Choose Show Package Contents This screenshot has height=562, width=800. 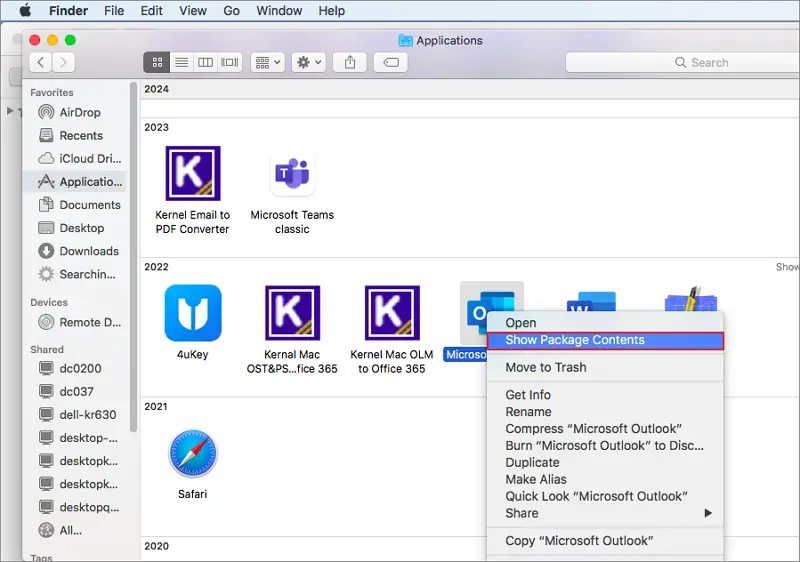(x=605, y=340)
